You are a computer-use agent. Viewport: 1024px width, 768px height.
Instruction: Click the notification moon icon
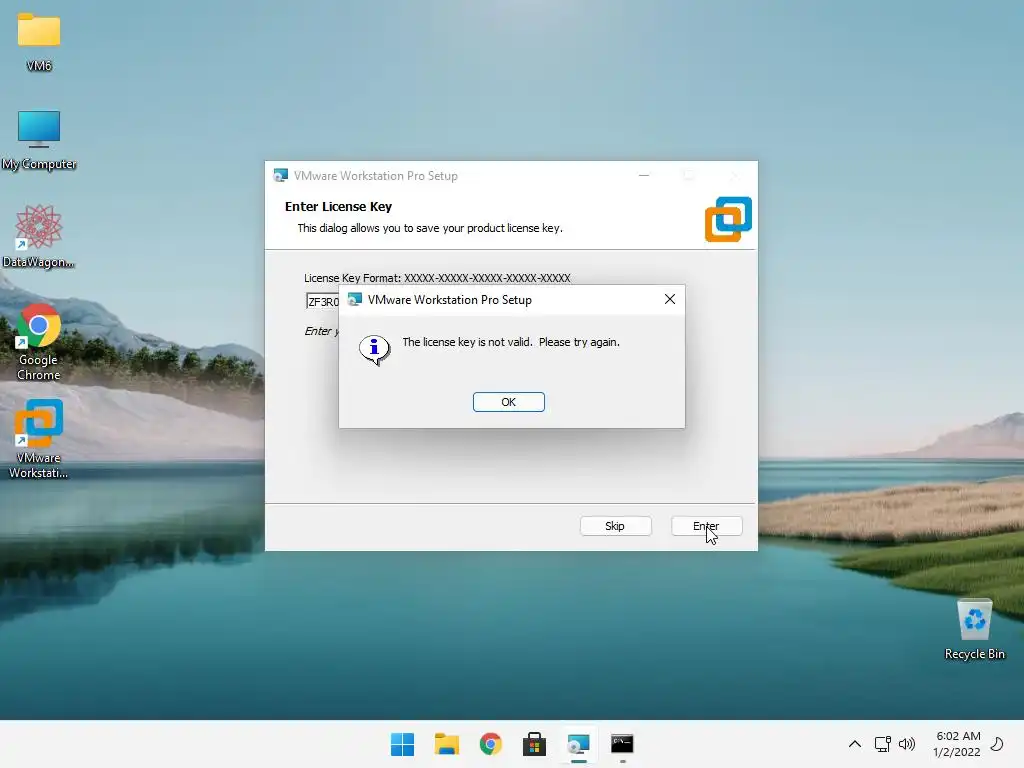pyautogui.click(x=997, y=744)
